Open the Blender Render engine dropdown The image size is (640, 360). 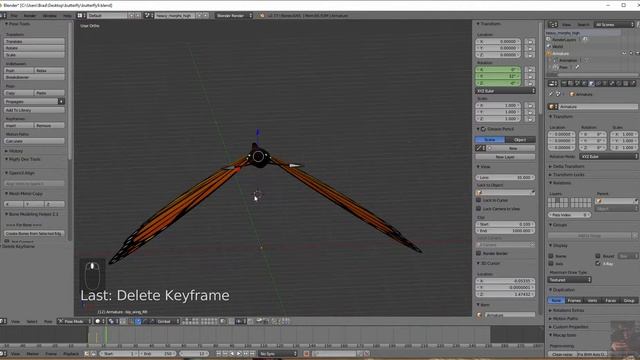233,16
